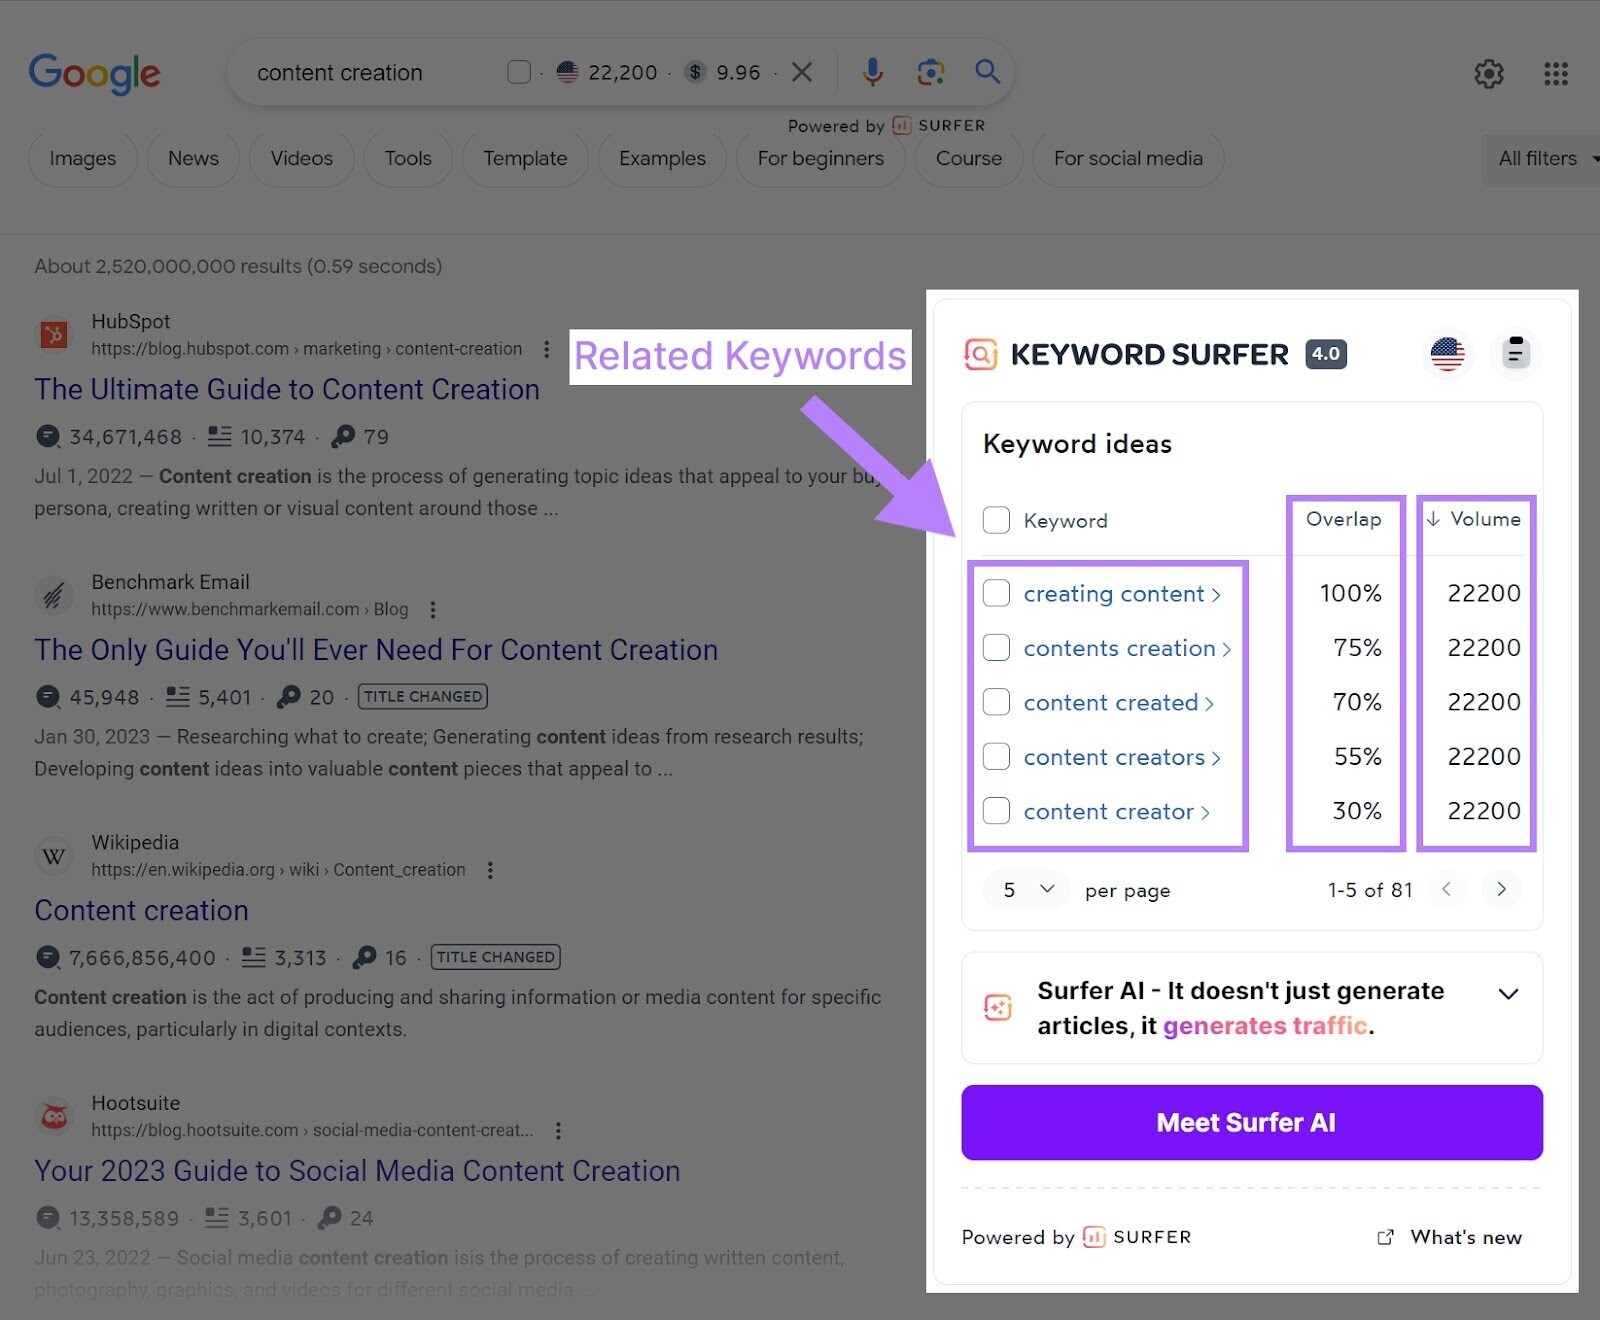Open the per page count dropdown
Image resolution: width=1600 pixels, height=1320 pixels.
(x=1028, y=889)
